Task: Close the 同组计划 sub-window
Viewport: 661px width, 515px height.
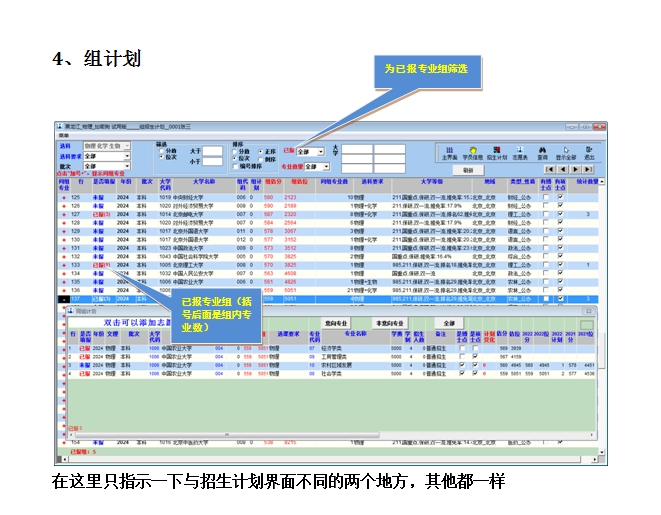Action: pyautogui.click(x=588, y=311)
